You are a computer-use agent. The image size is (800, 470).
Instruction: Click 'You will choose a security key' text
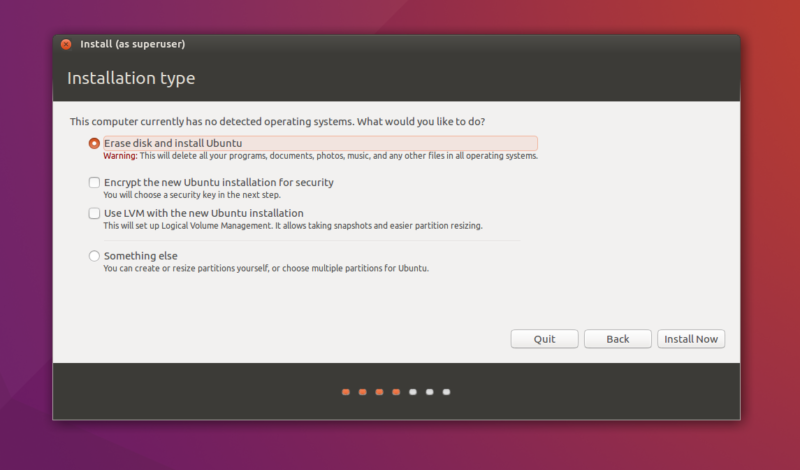coord(192,195)
